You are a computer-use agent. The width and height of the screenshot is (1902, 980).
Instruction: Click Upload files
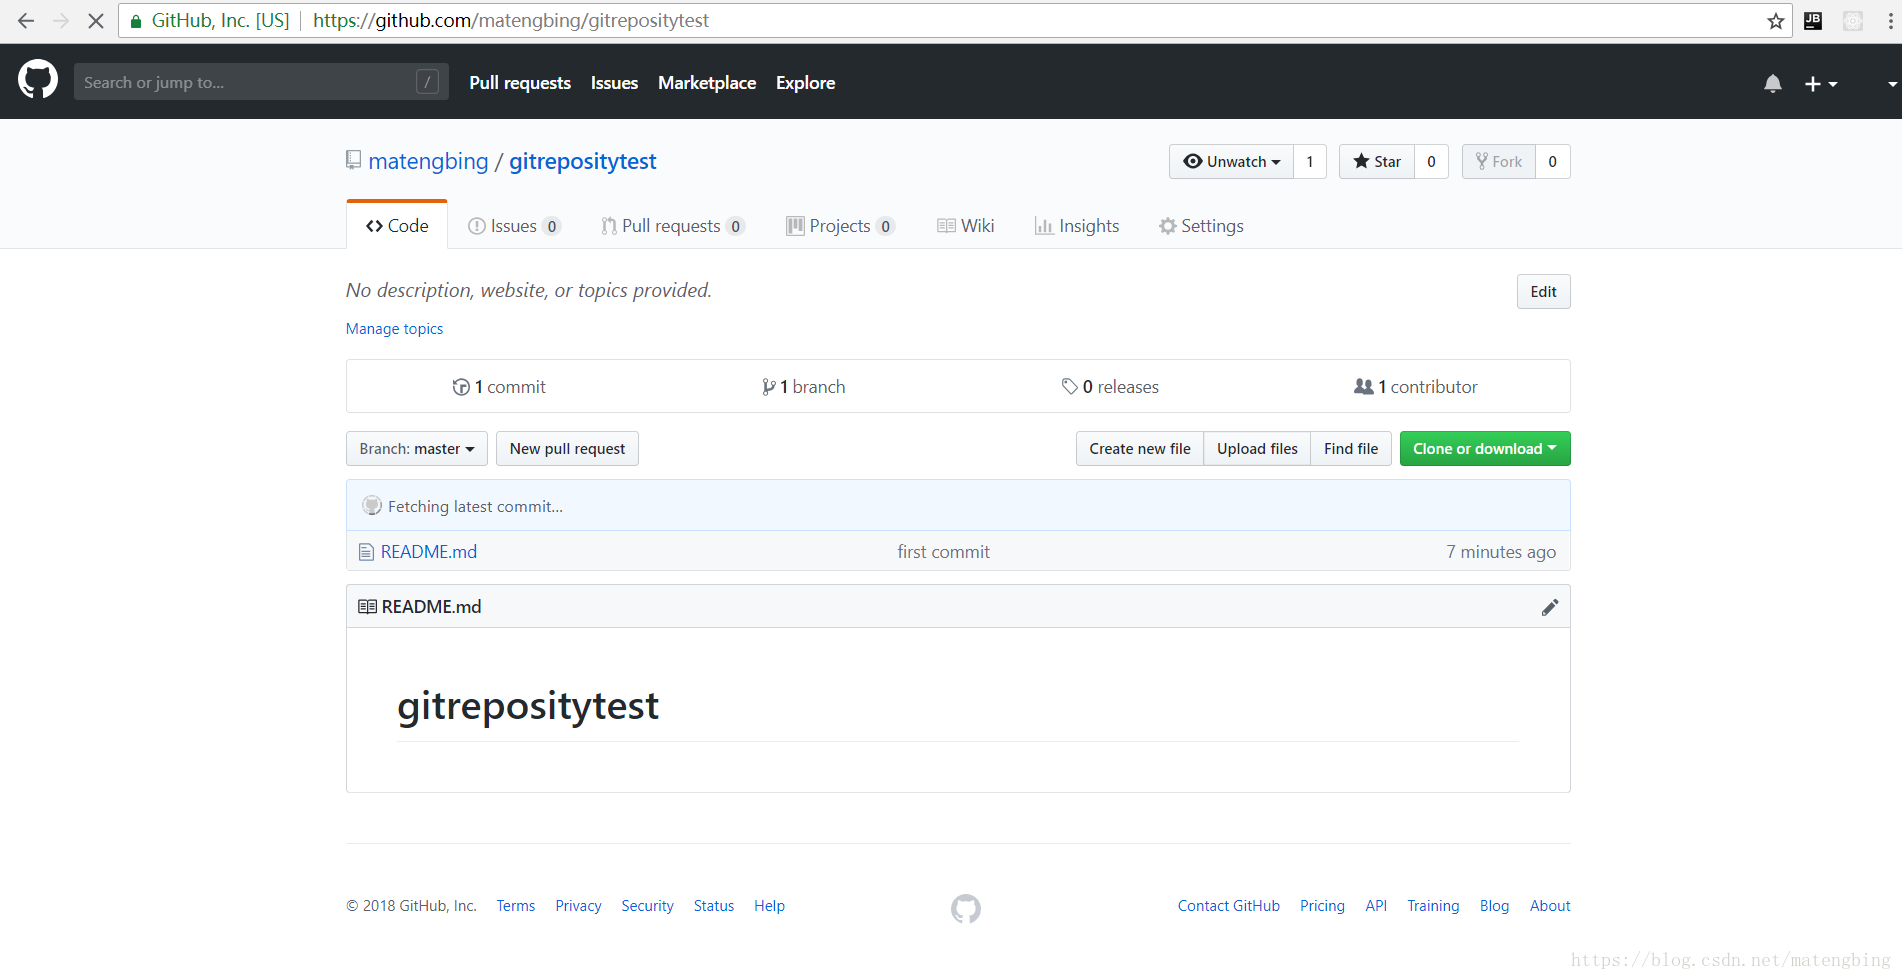(1257, 449)
